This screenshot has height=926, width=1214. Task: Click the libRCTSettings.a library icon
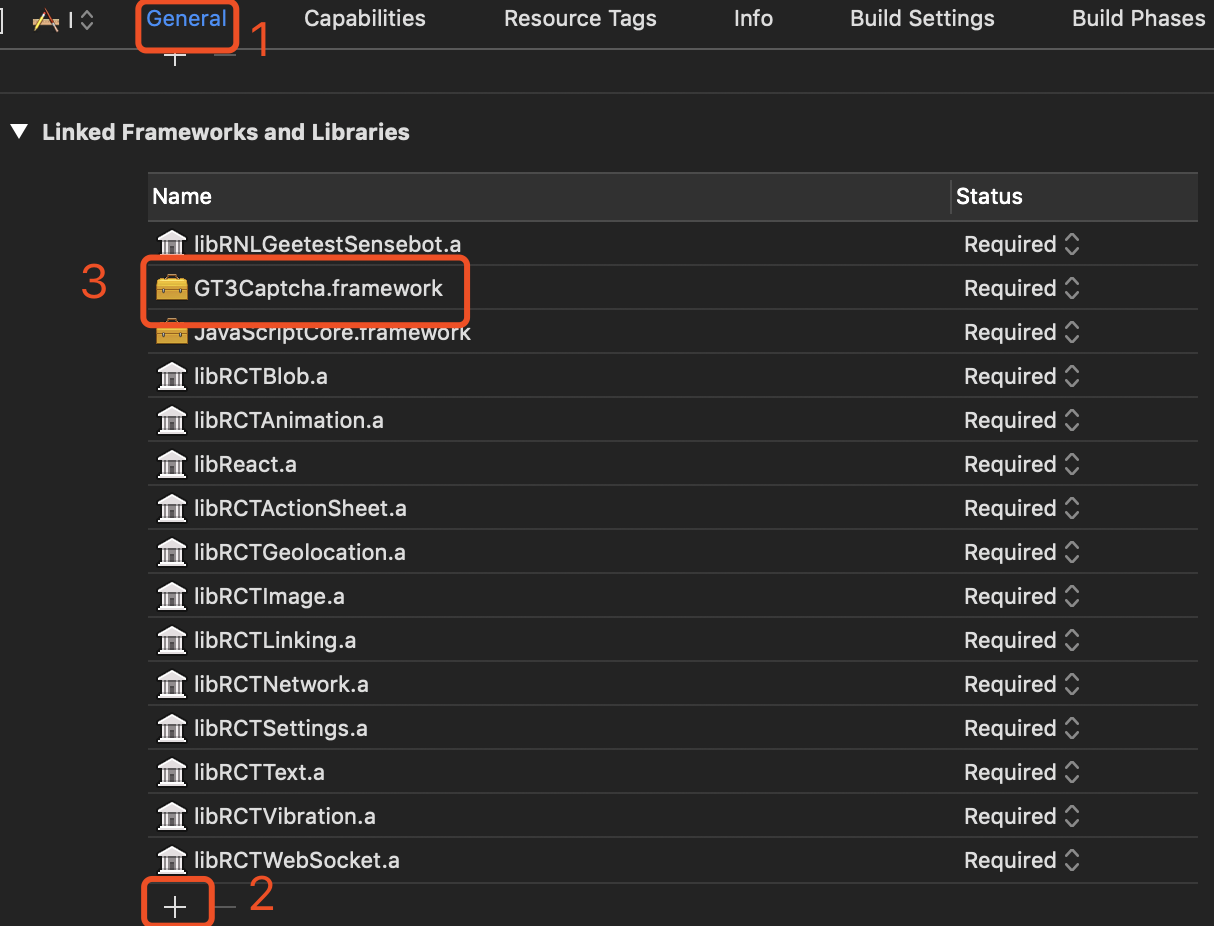(x=172, y=728)
